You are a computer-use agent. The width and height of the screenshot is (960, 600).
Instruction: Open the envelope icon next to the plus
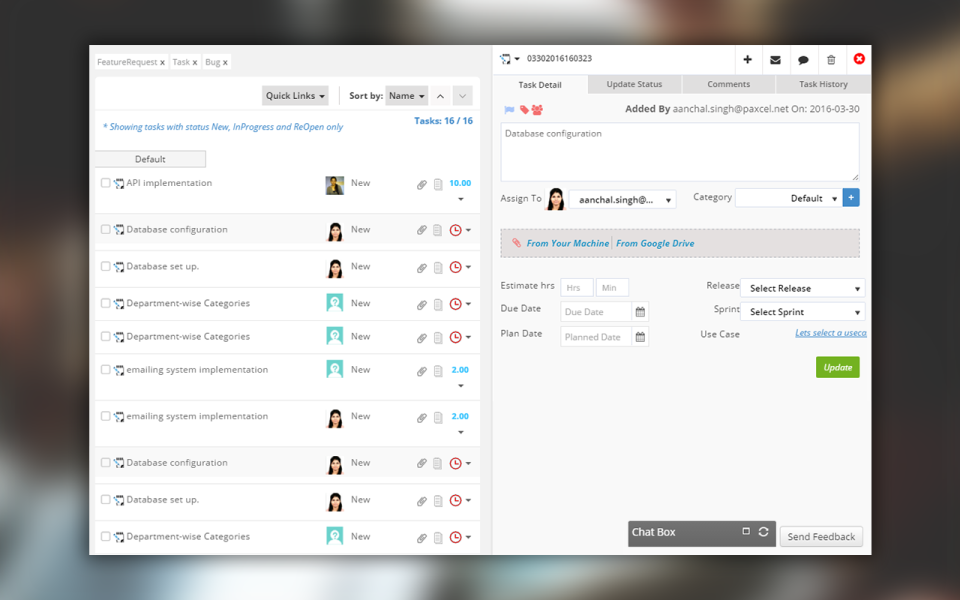pos(775,59)
